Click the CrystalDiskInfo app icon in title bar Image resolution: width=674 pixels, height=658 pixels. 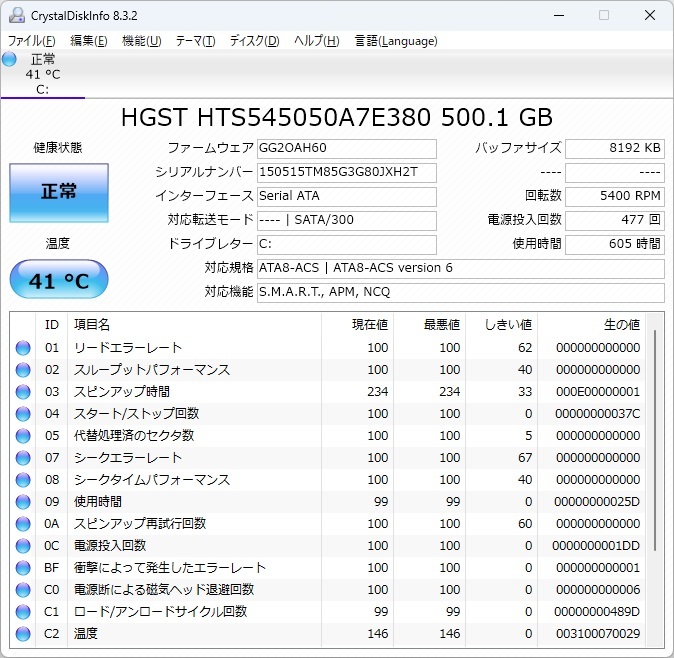pos(17,15)
